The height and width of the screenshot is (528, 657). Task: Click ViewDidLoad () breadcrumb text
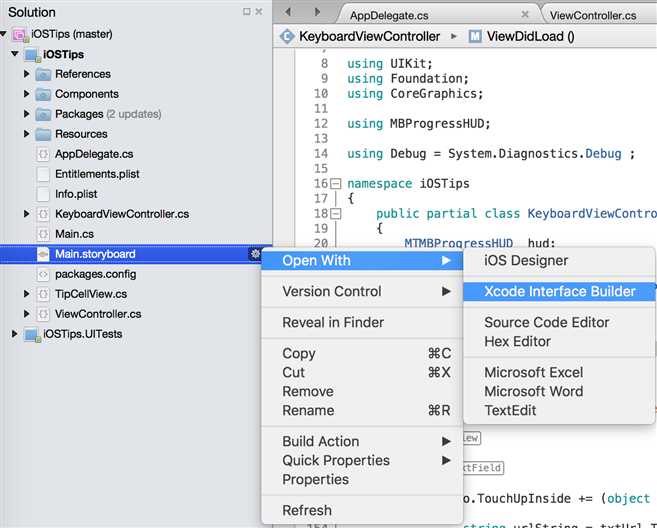pyautogui.click(x=530, y=36)
